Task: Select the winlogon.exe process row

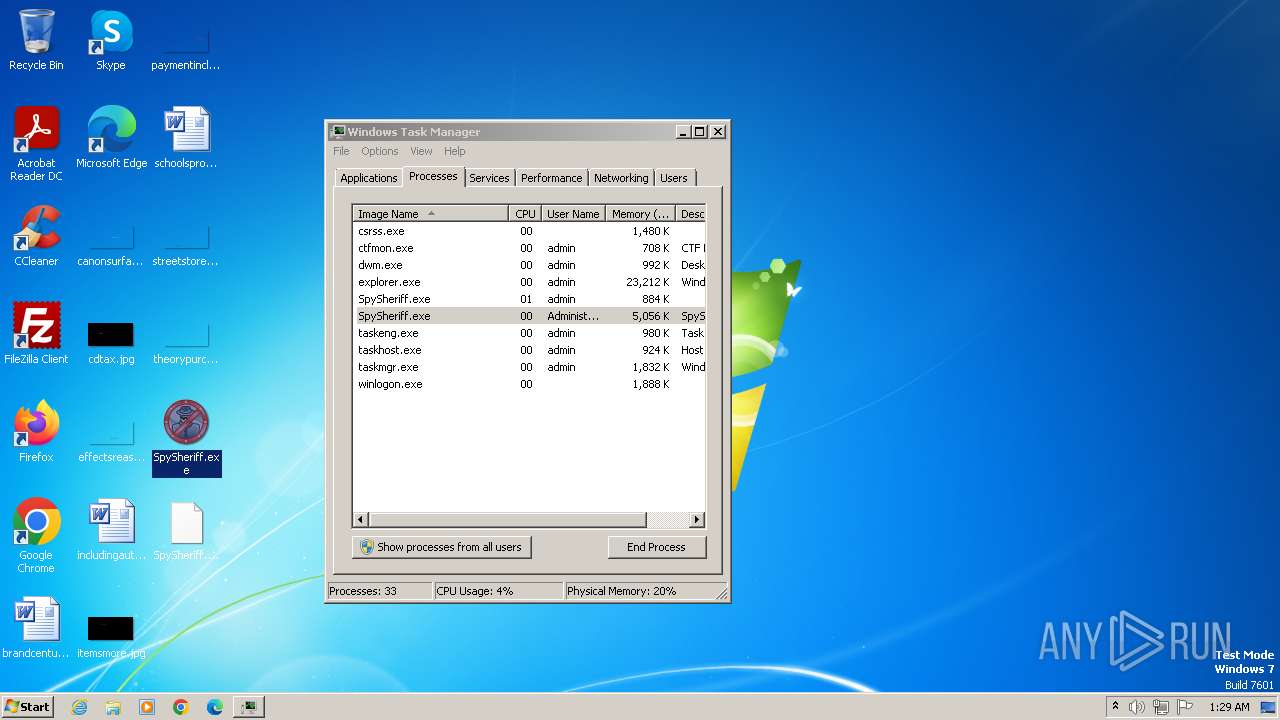Action: pyautogui.click(x=529, y=384)
